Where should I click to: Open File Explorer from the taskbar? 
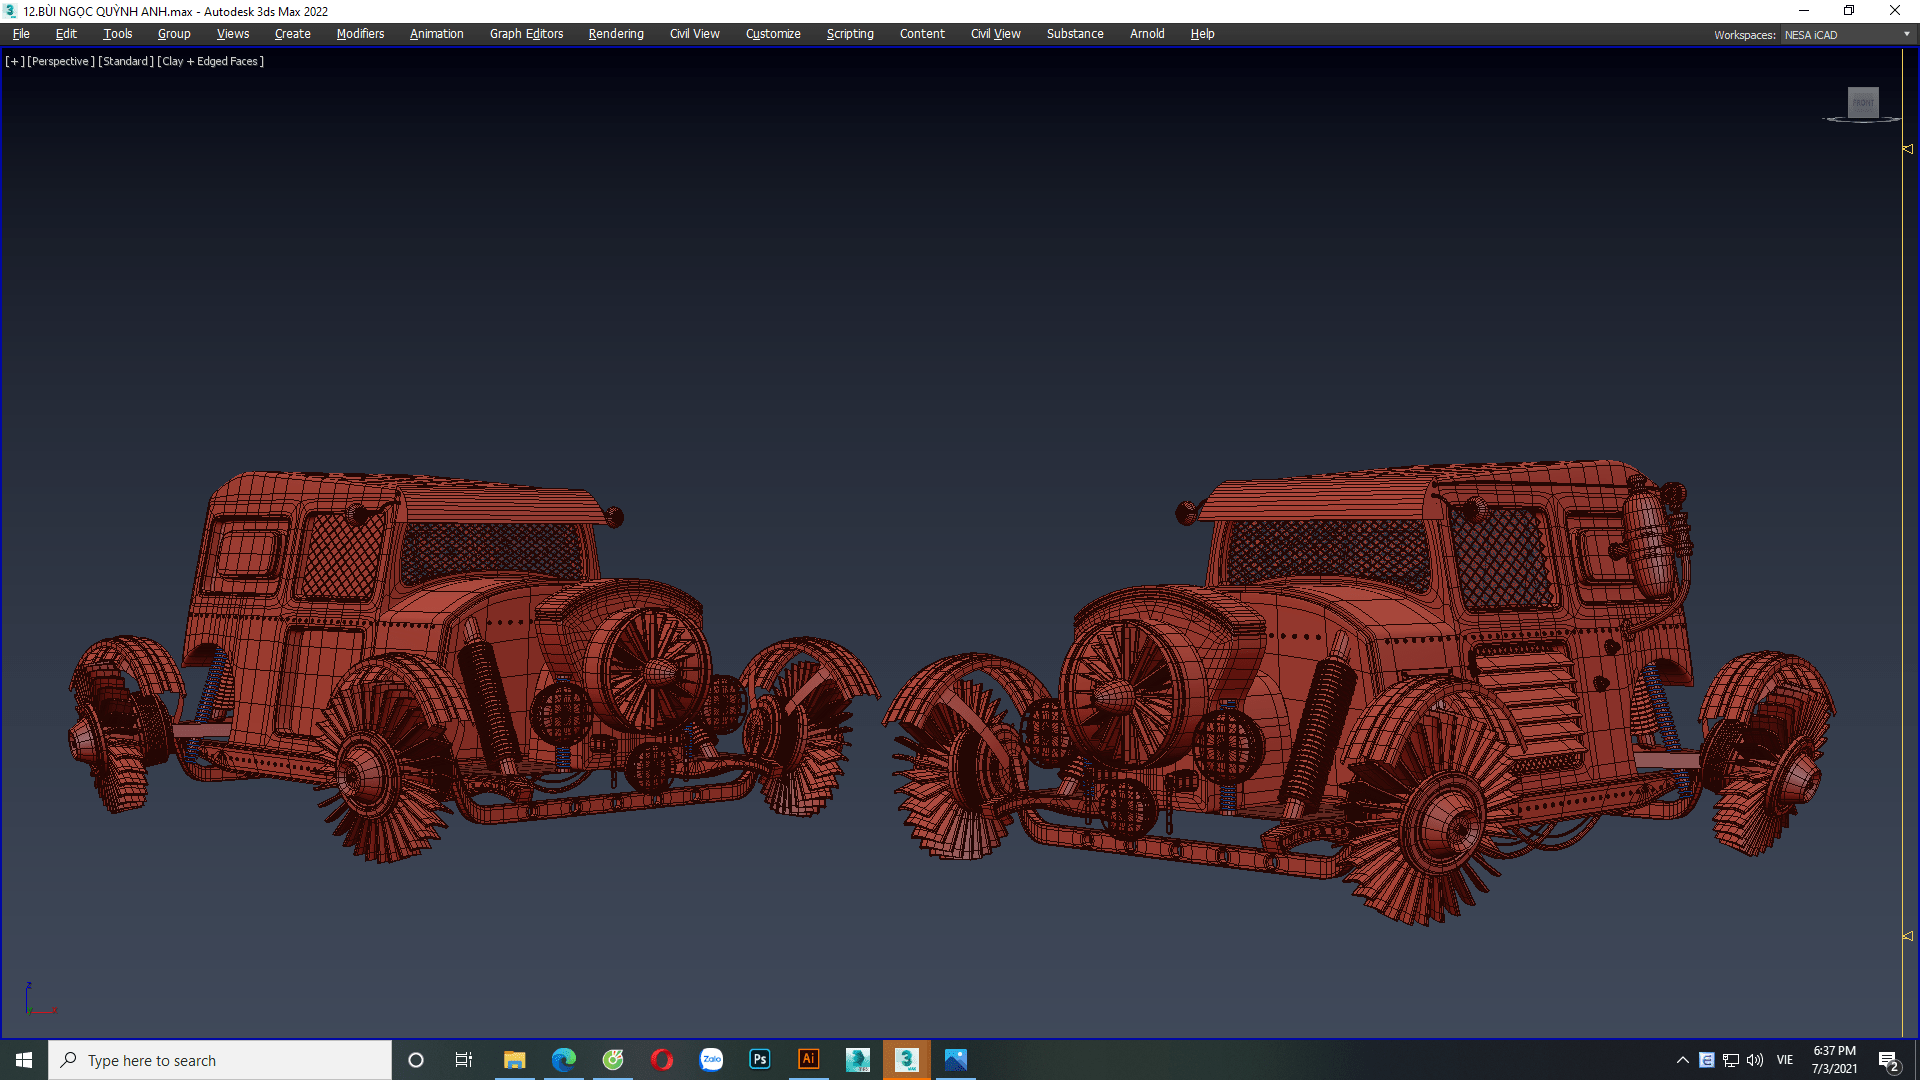515,1060
